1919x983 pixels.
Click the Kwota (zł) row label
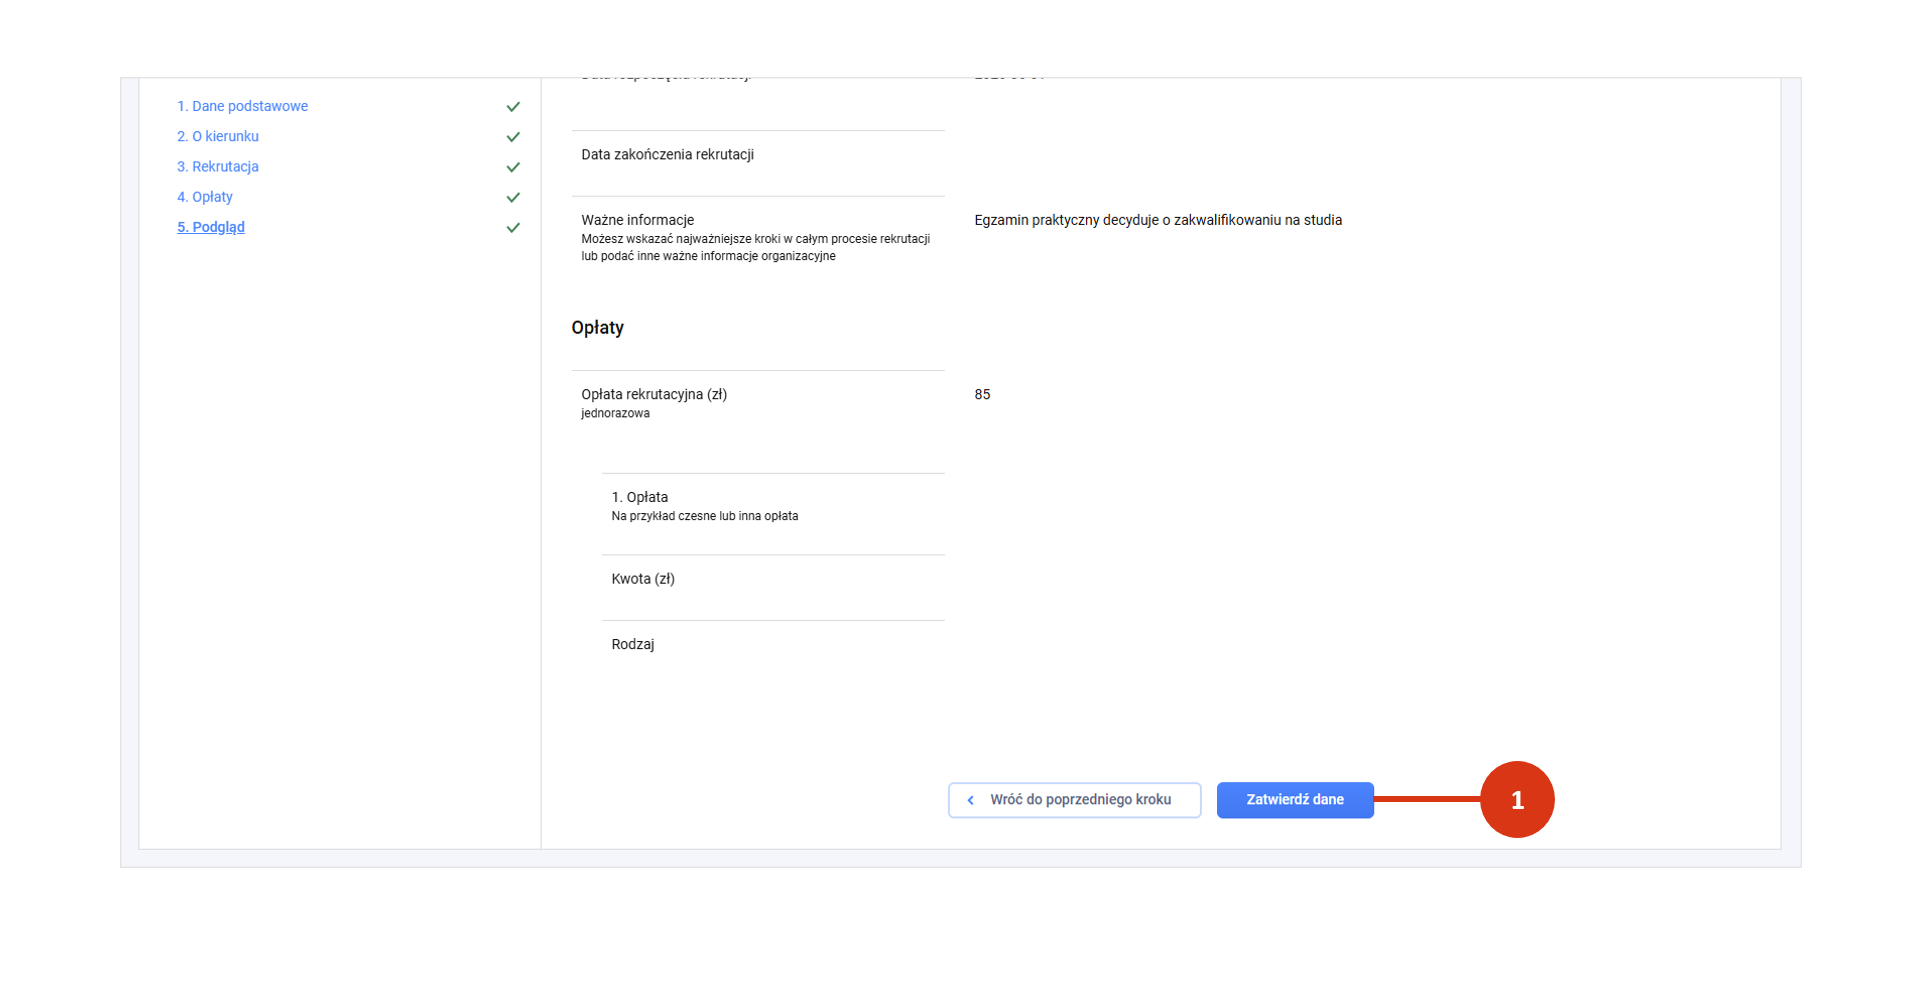tap(643, 579)
